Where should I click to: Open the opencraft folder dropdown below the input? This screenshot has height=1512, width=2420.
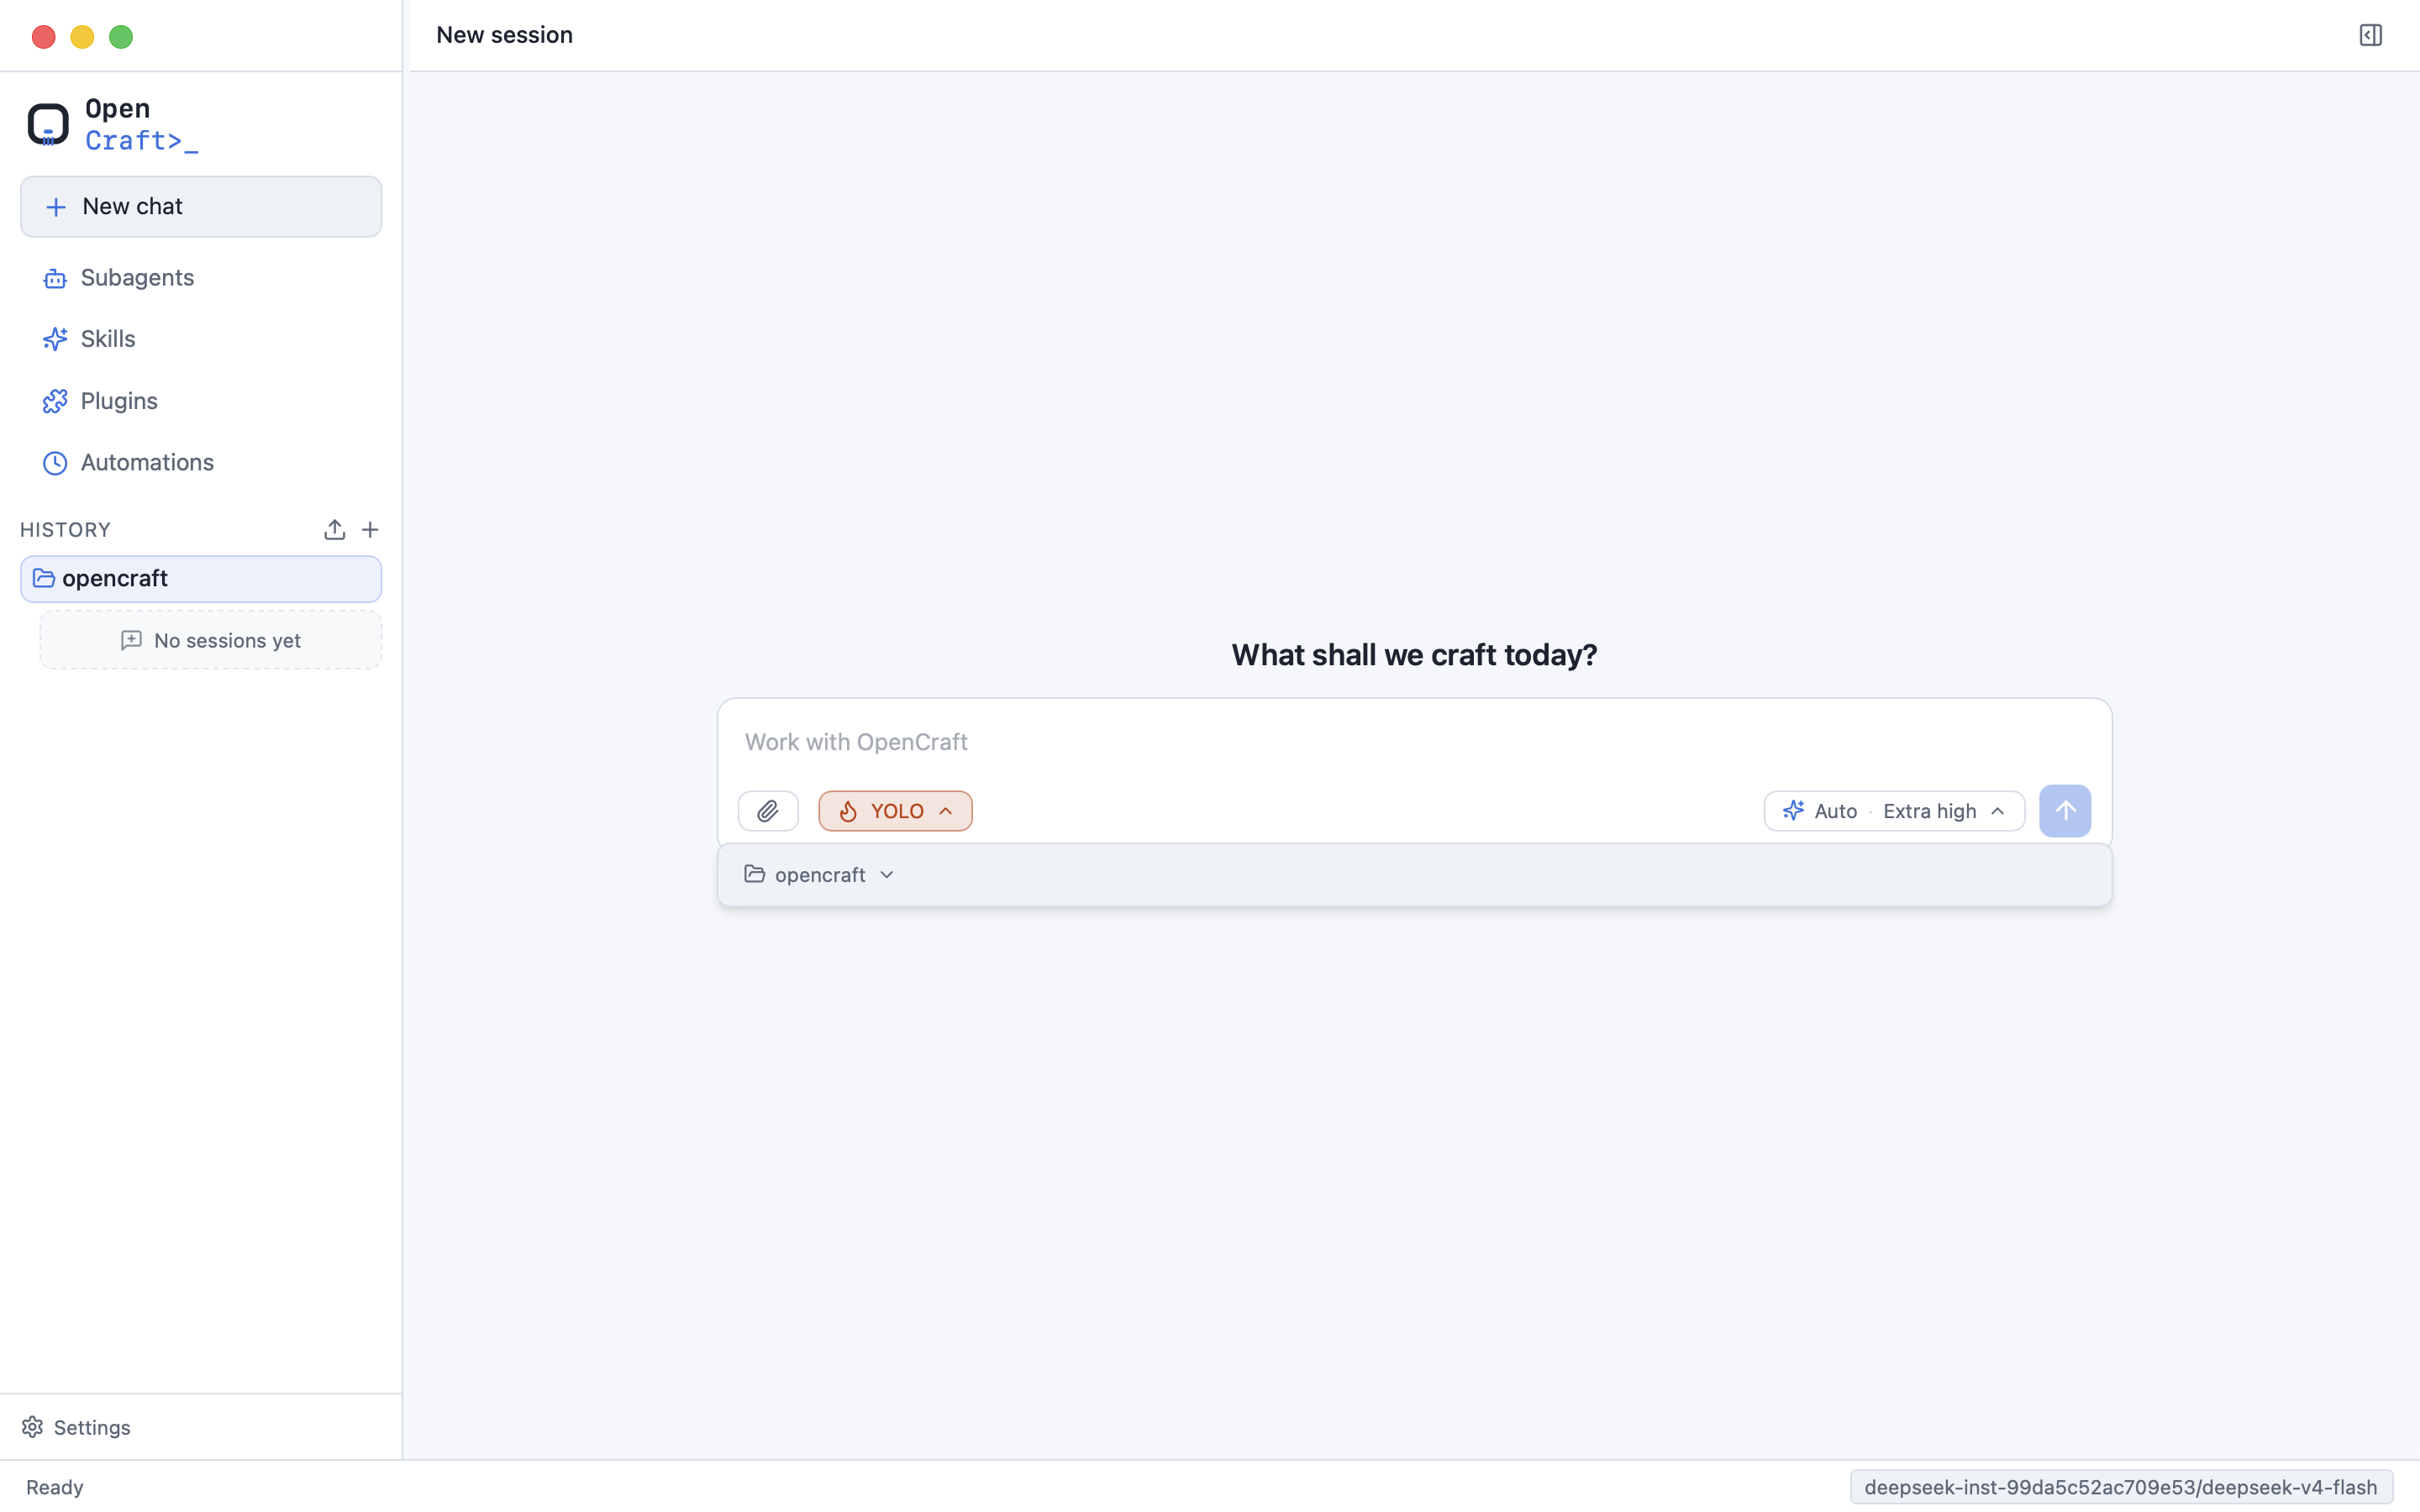pos(819,875)
